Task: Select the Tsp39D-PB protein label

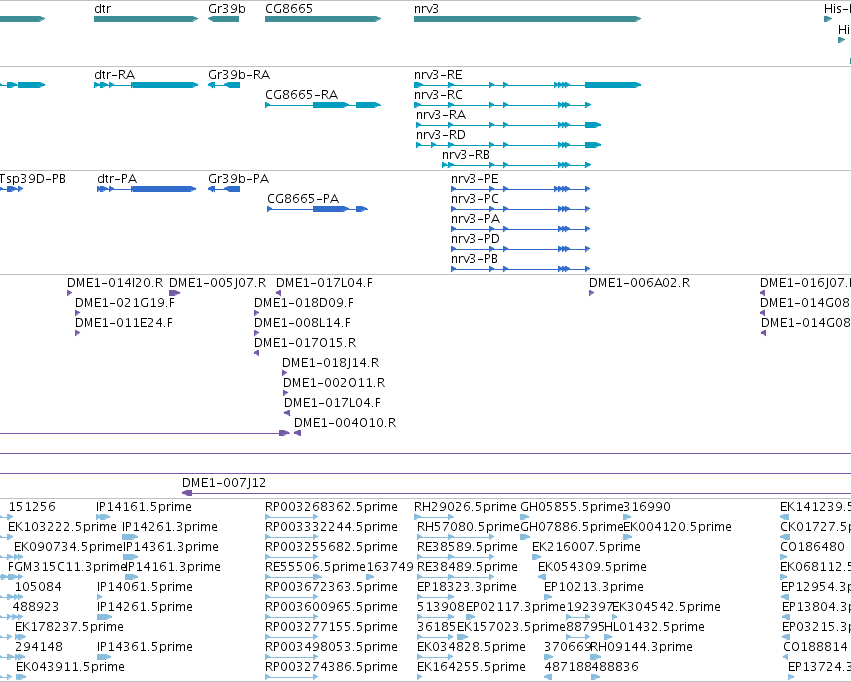Action: (33, 179)
